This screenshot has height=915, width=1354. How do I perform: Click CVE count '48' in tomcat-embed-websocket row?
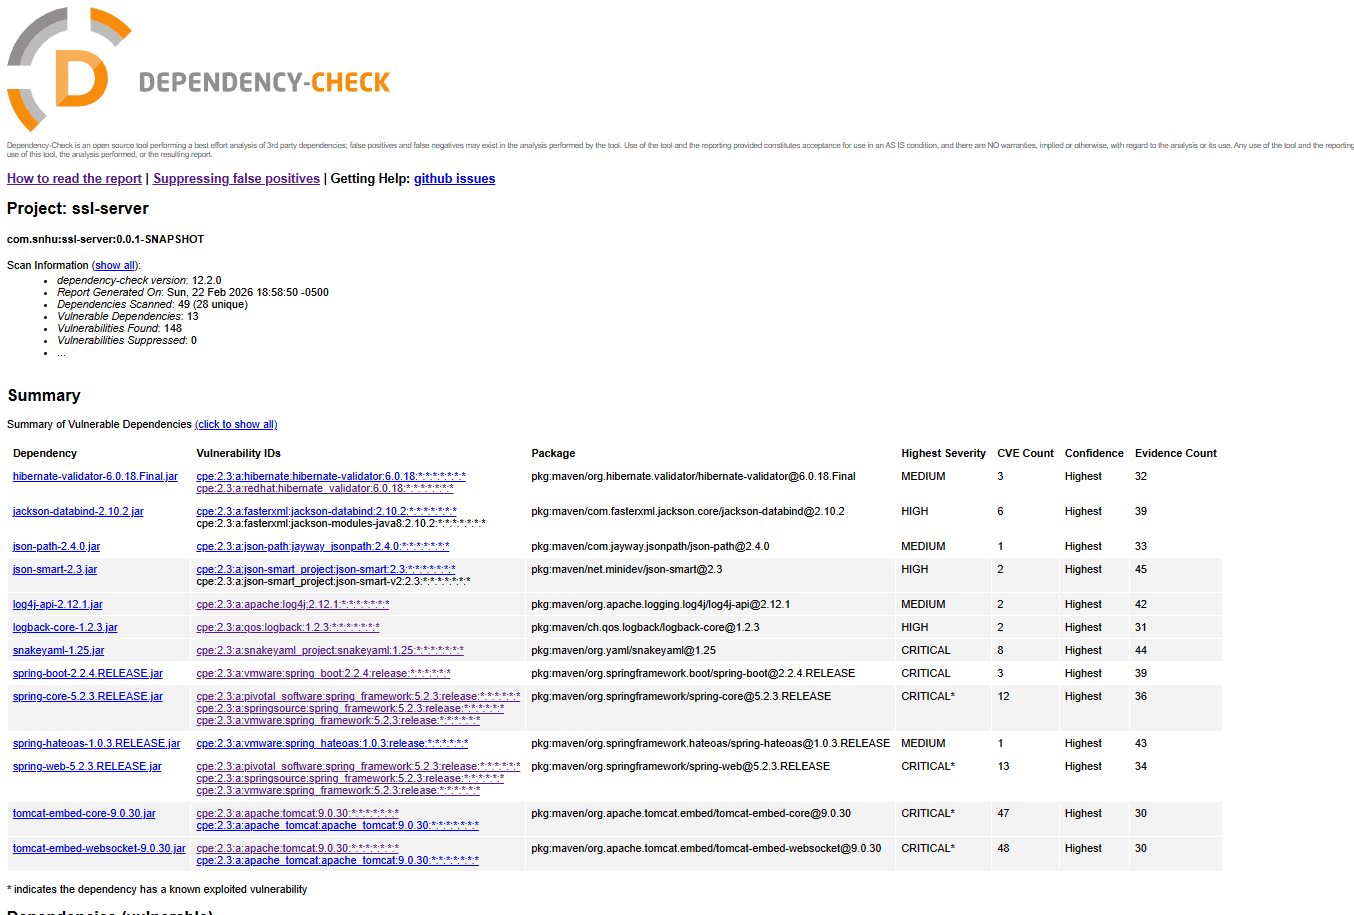[x=1004, y=849]
